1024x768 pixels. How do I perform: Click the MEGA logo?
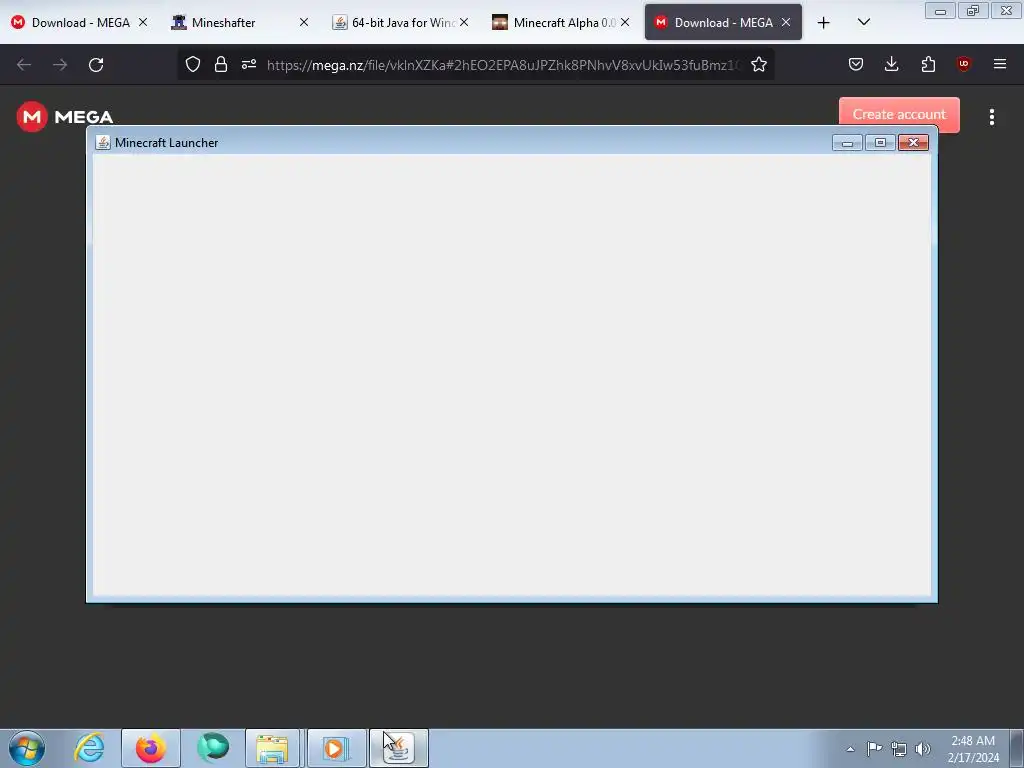65,117
